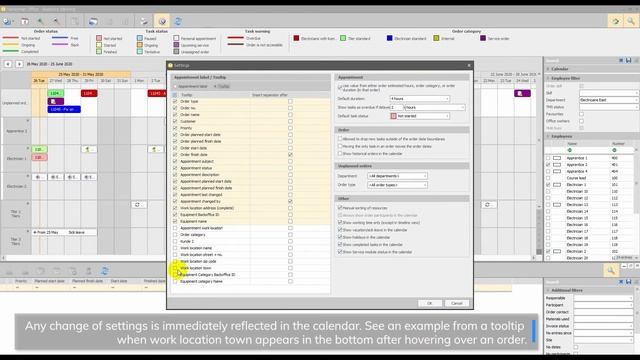
Task: Click the magnifier search icon at top-right toolbar
Action: [x=631, y=21]
